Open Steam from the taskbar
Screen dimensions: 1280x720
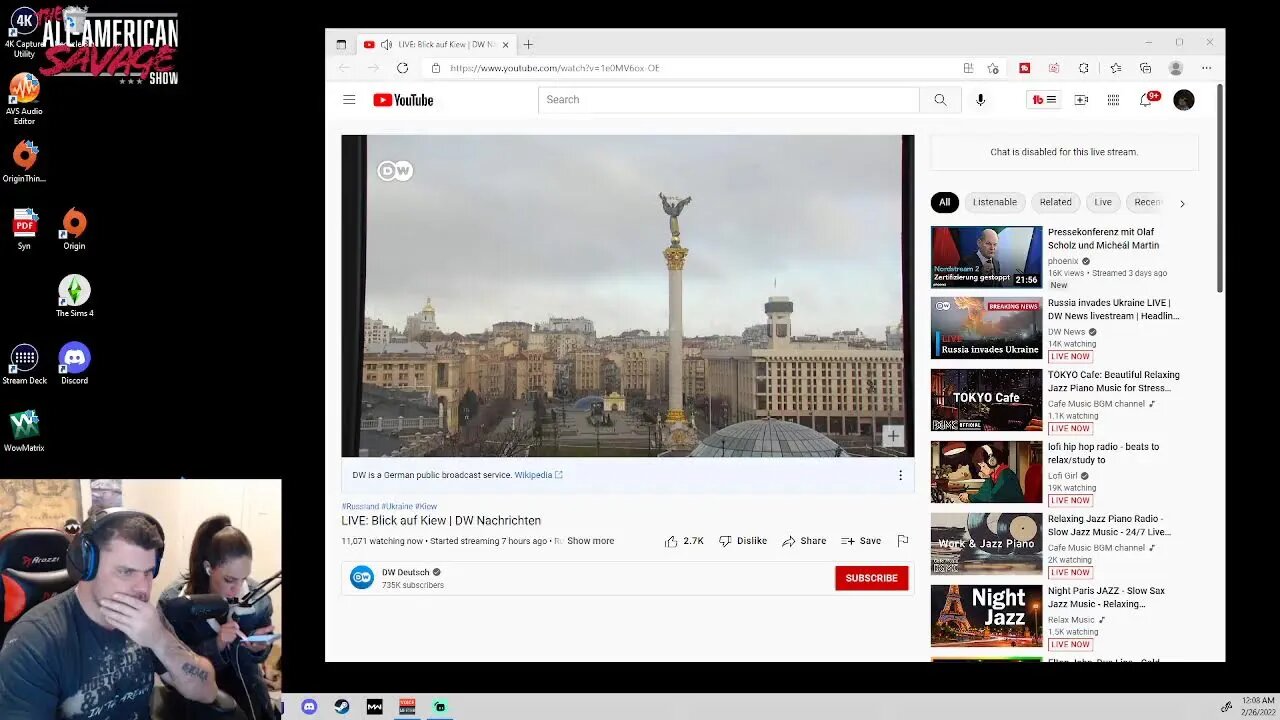[342, 707]
